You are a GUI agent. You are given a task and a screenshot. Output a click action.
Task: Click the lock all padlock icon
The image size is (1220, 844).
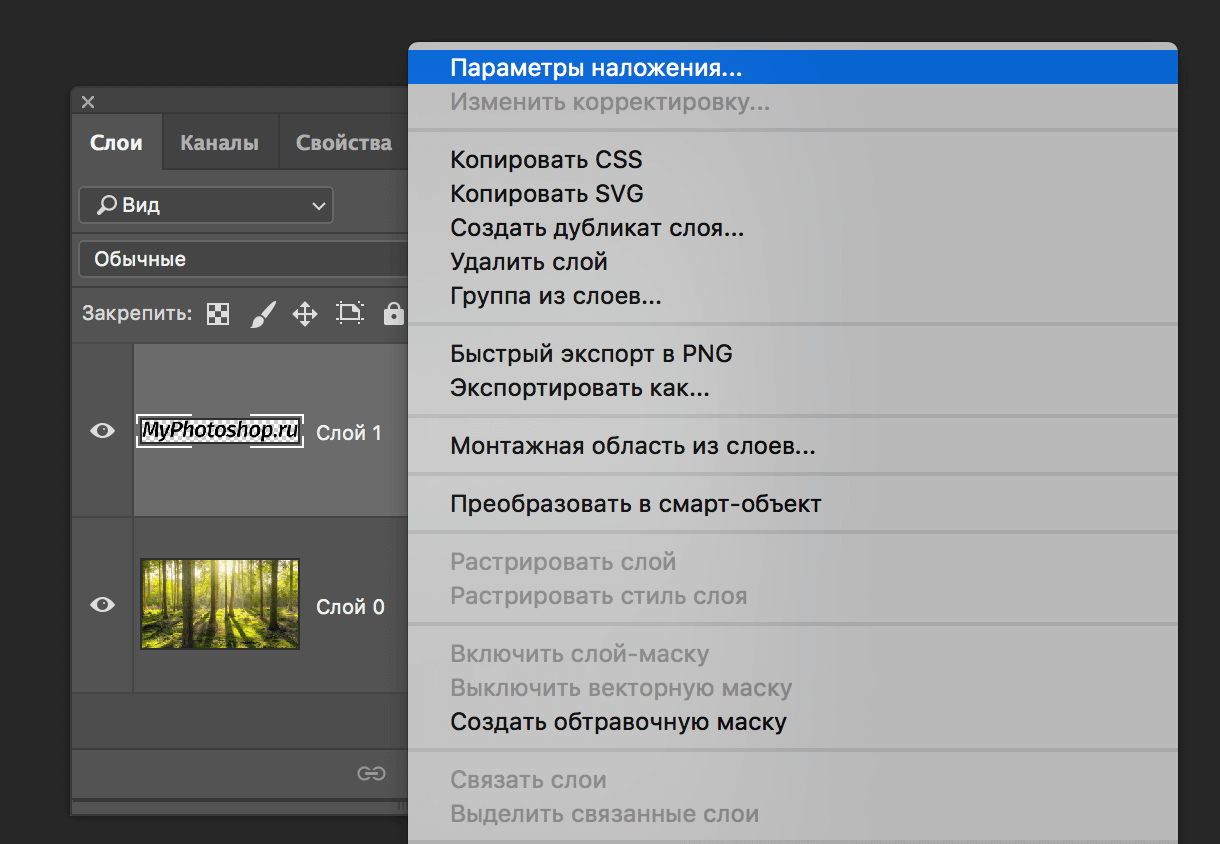(393, 314)
